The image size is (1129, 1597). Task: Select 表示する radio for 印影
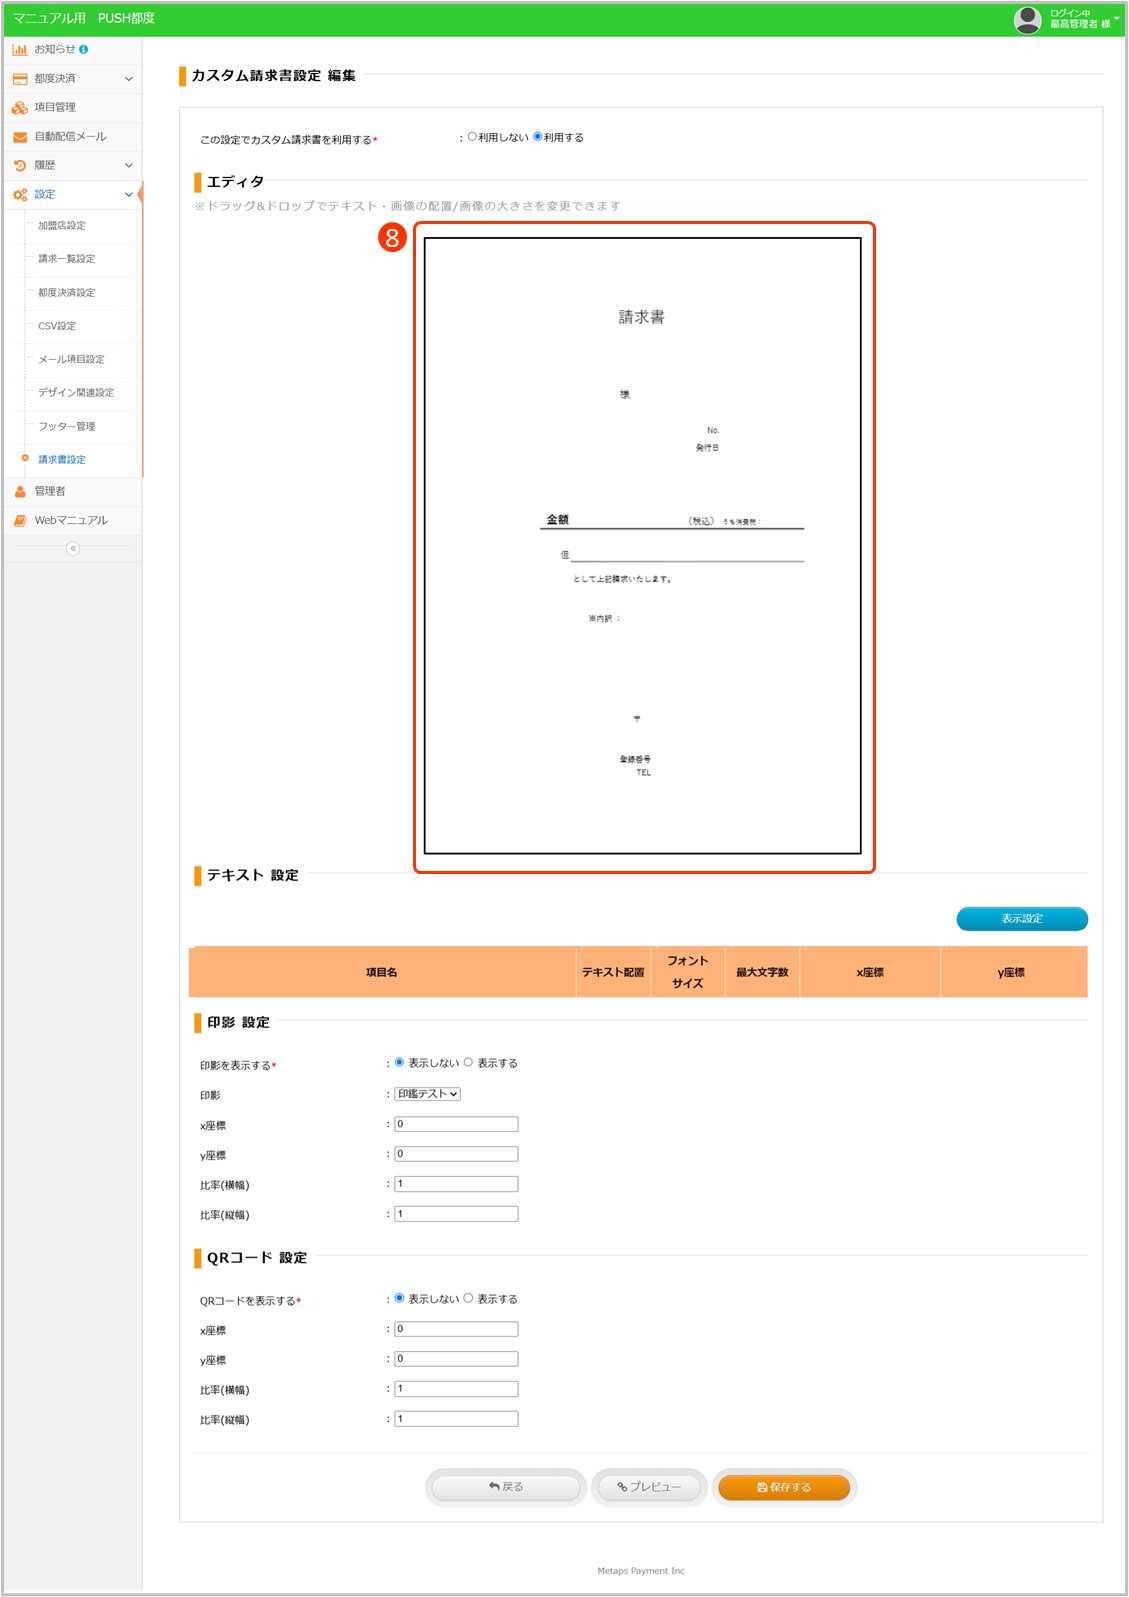click(x=468, y=1062)
